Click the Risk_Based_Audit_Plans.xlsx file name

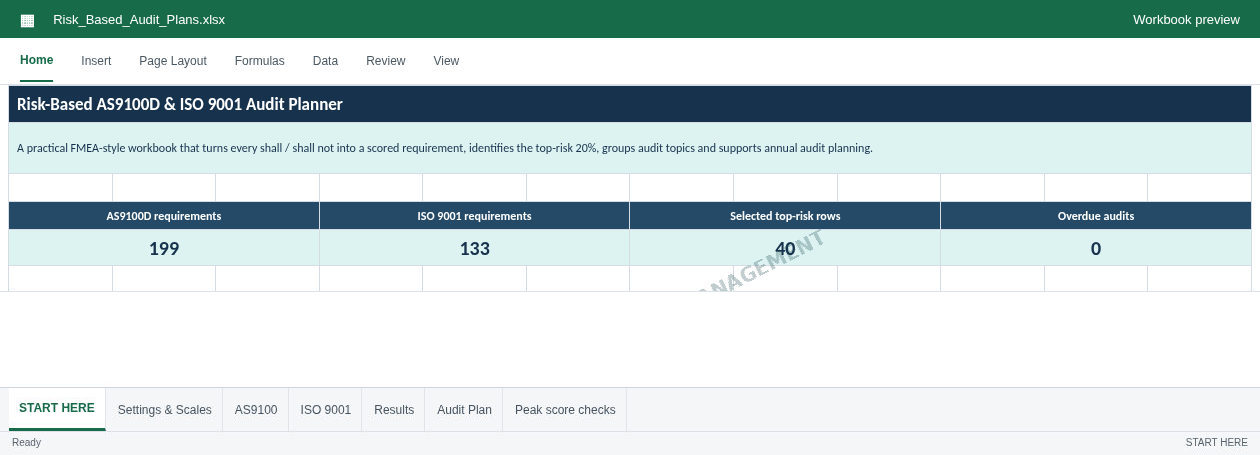coord(139,20)
